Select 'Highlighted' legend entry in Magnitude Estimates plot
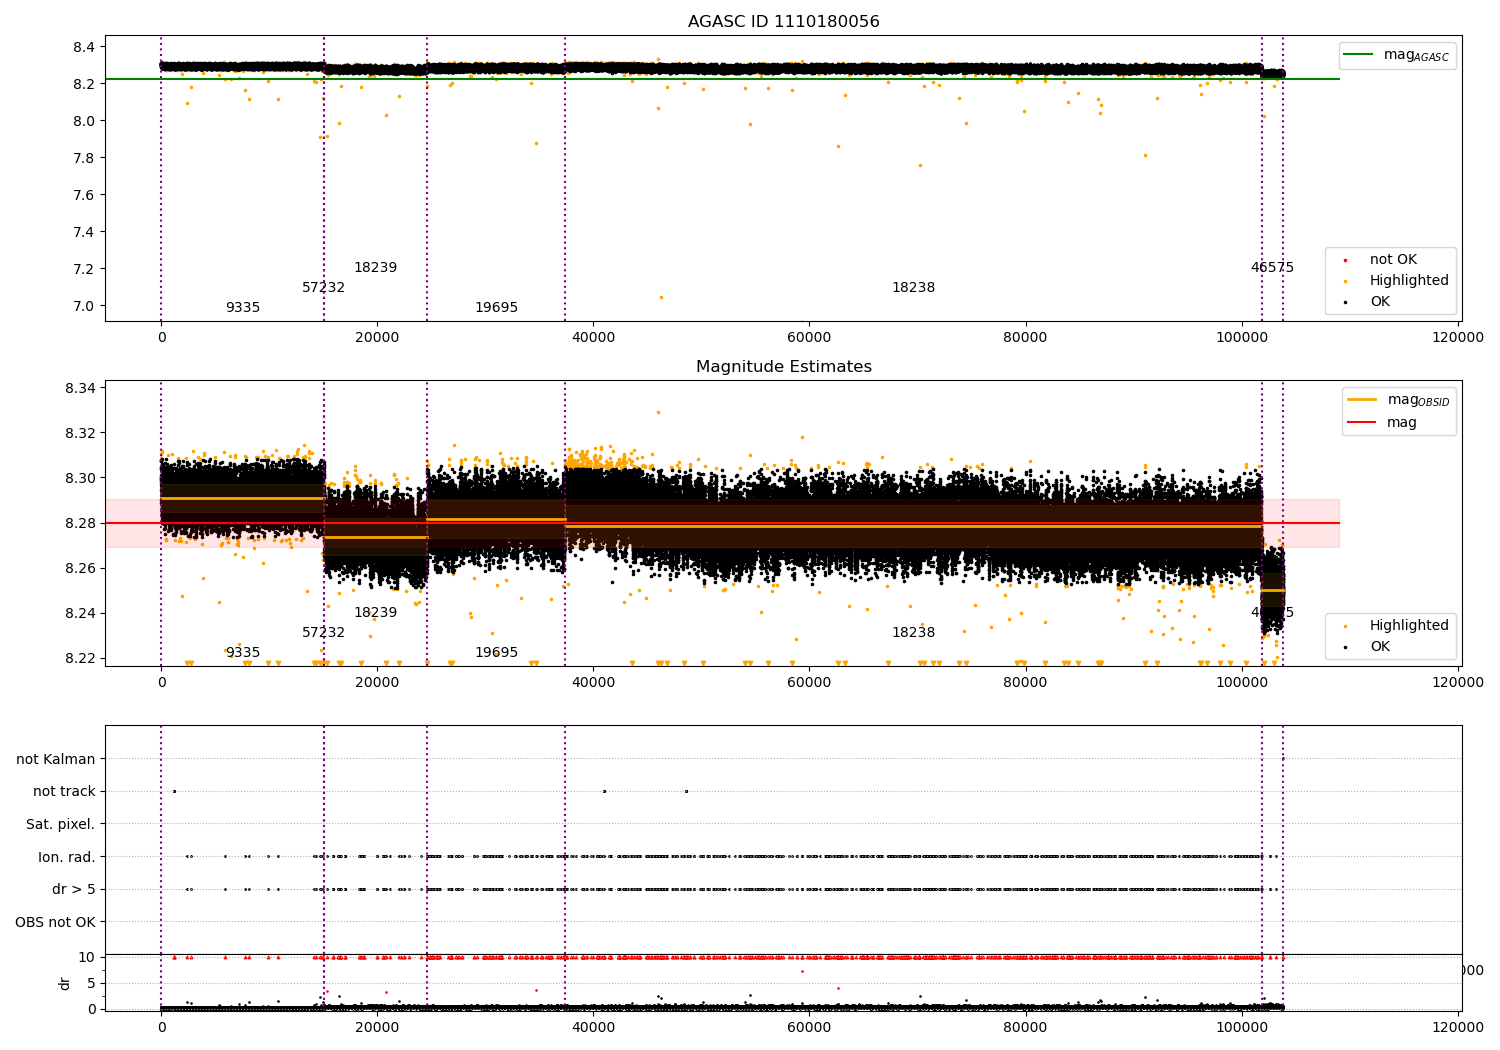The height and width of the screenshot is (1050, 1500). point(1409,626)
